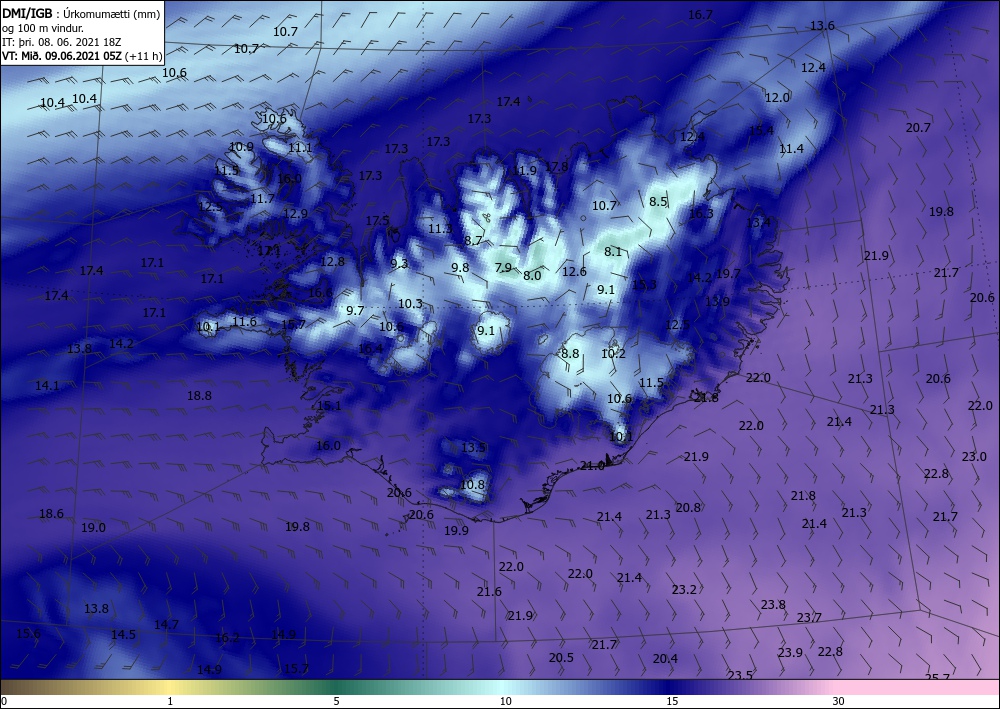1000x709 pixels.
Task: Click the Úrkomumætti (mm) heading text
Action: (x=112, y=14)
